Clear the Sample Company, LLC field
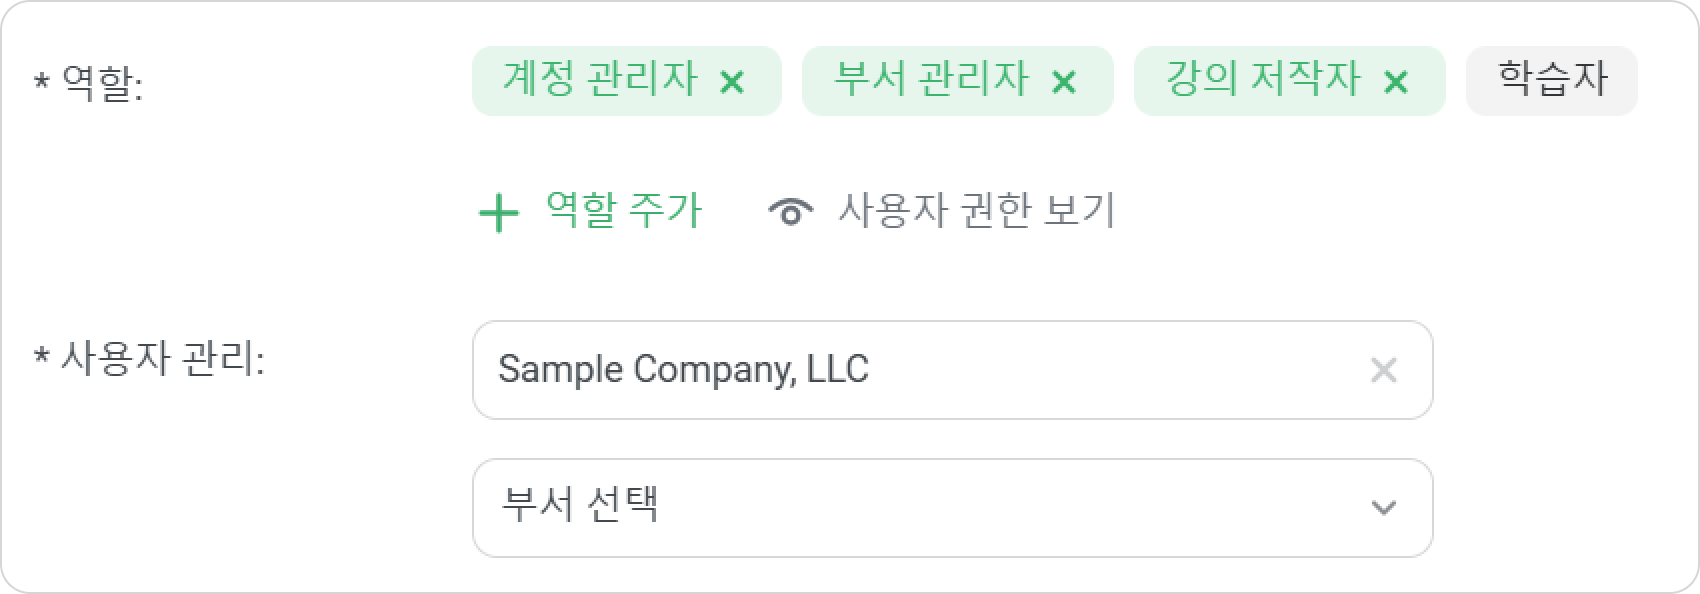This screenshot has height=594, width=1700. pos(1384,370)
